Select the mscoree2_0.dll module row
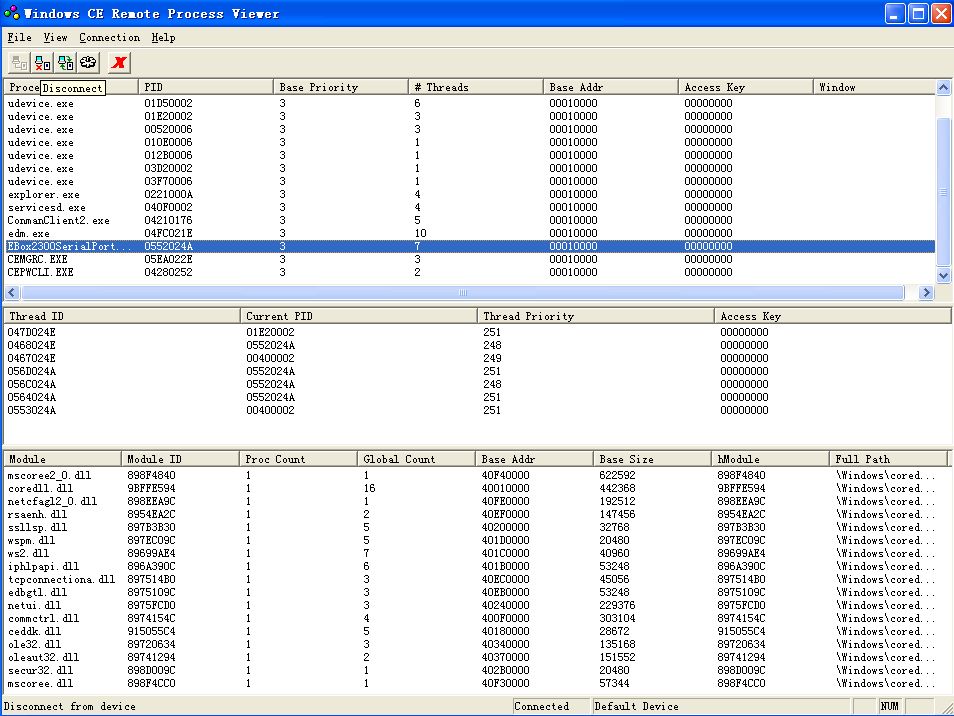This screenshot has height=716, width=954. (x=477, y=475)
